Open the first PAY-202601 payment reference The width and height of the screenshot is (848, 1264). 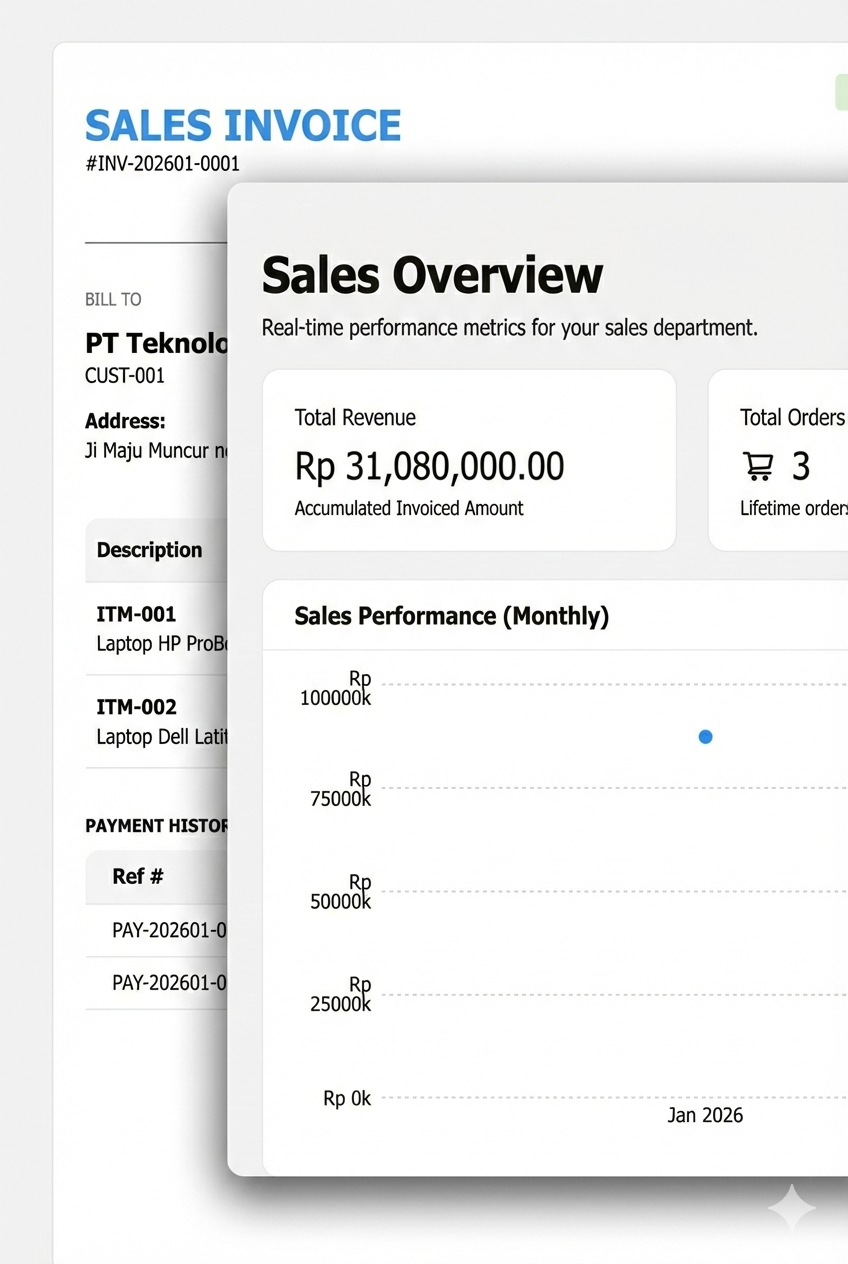point(168,931)
